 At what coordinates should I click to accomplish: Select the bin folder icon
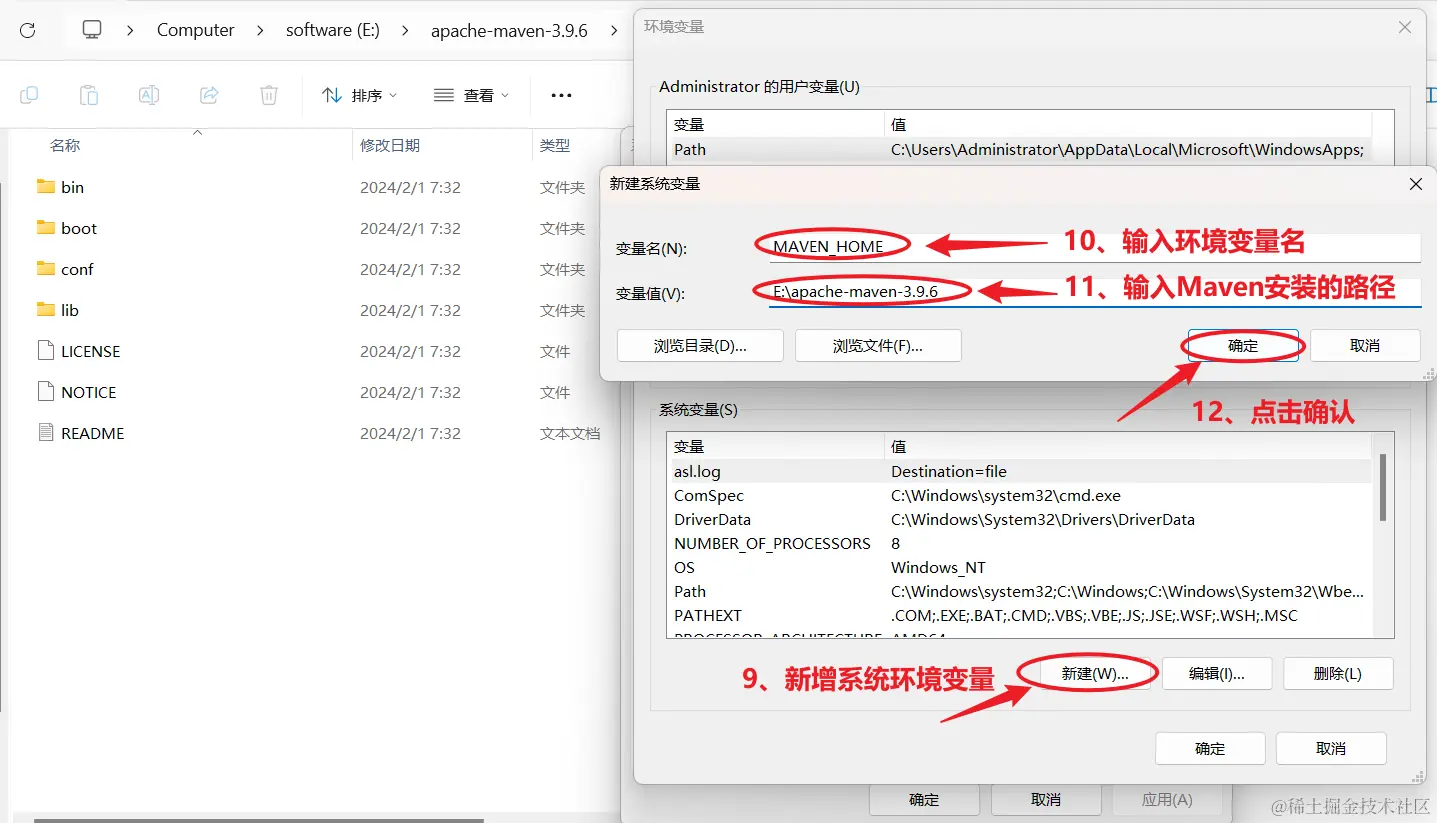46,186
